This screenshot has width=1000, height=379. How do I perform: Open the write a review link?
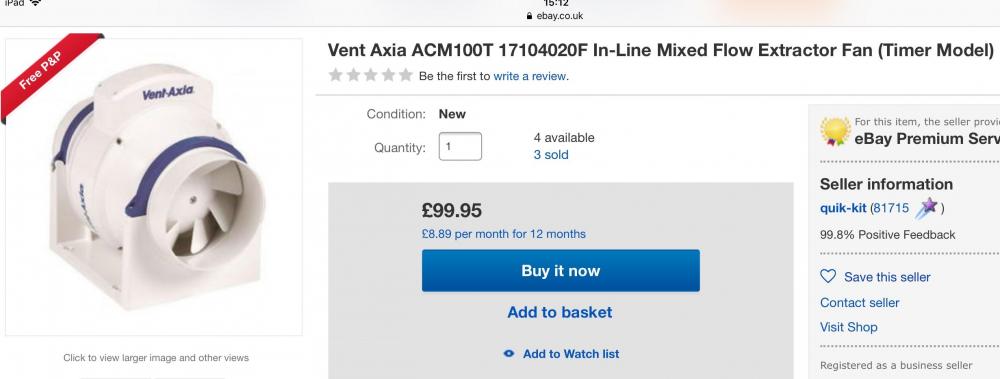pyautogui.click(x=529, y=76)
